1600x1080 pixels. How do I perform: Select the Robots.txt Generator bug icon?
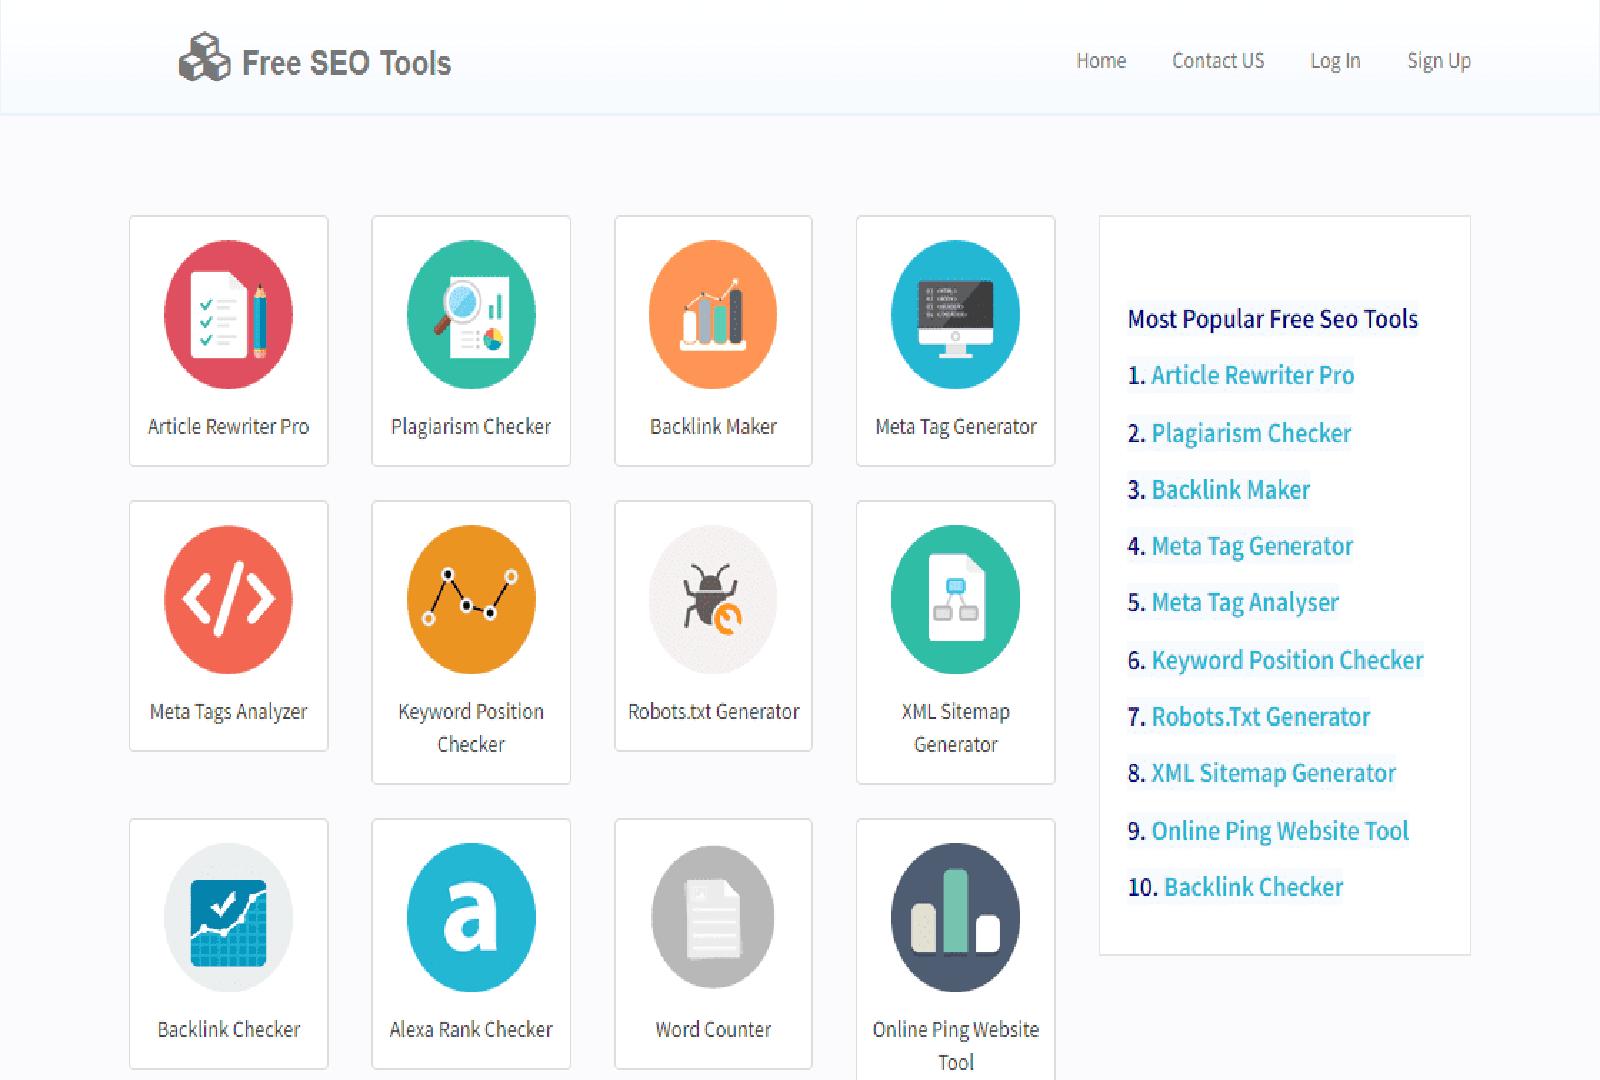pyautogui.click(x=712, y=600)
